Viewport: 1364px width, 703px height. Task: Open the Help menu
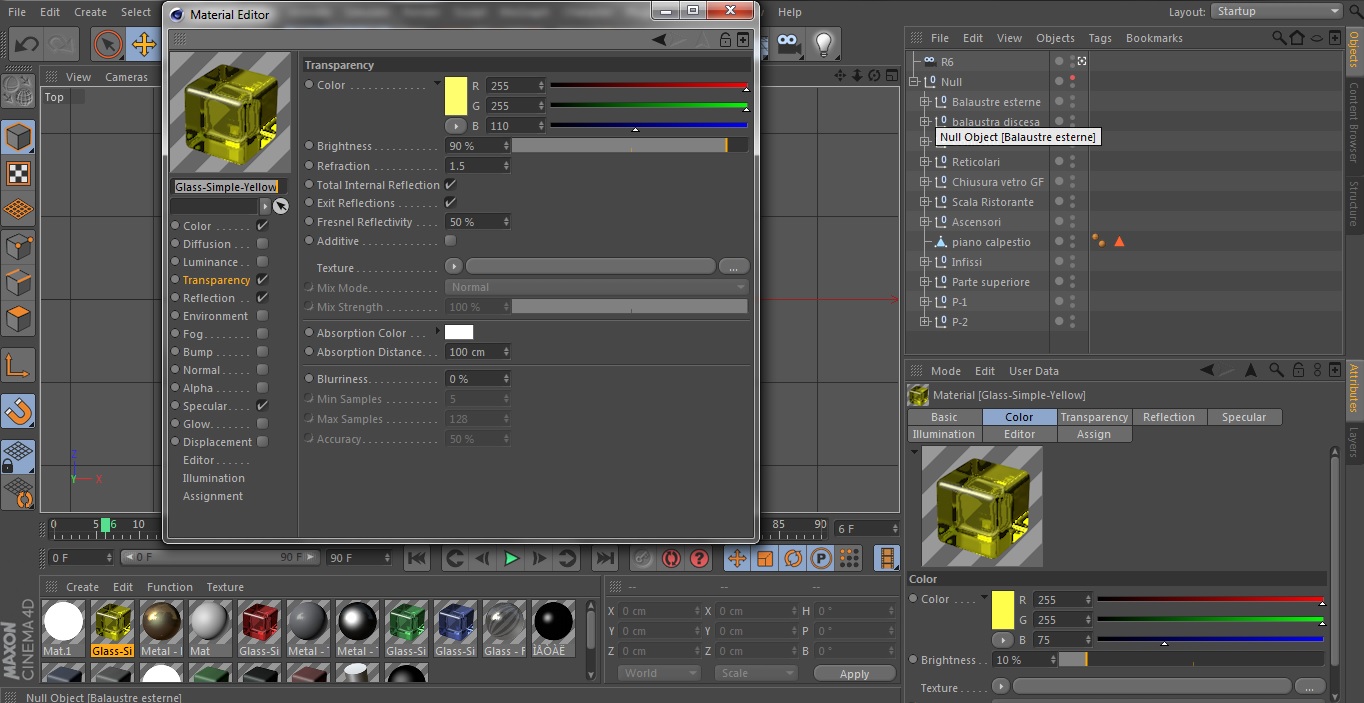pyautogui.click(x=790, y=12)
